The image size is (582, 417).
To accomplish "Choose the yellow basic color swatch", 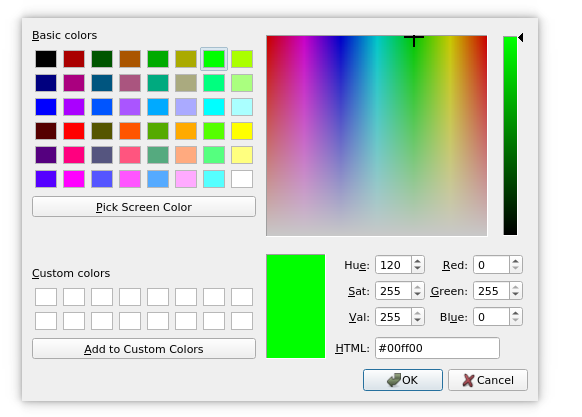I will point(242,131).
